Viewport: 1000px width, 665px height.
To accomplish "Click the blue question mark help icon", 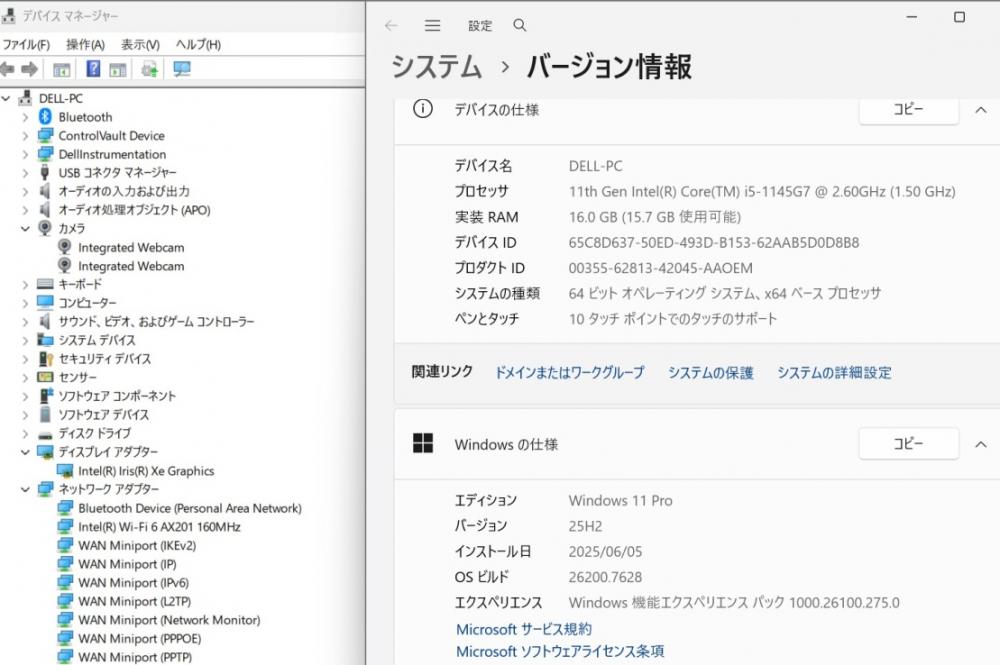I will pyautogui.click(x=93, y=68).
